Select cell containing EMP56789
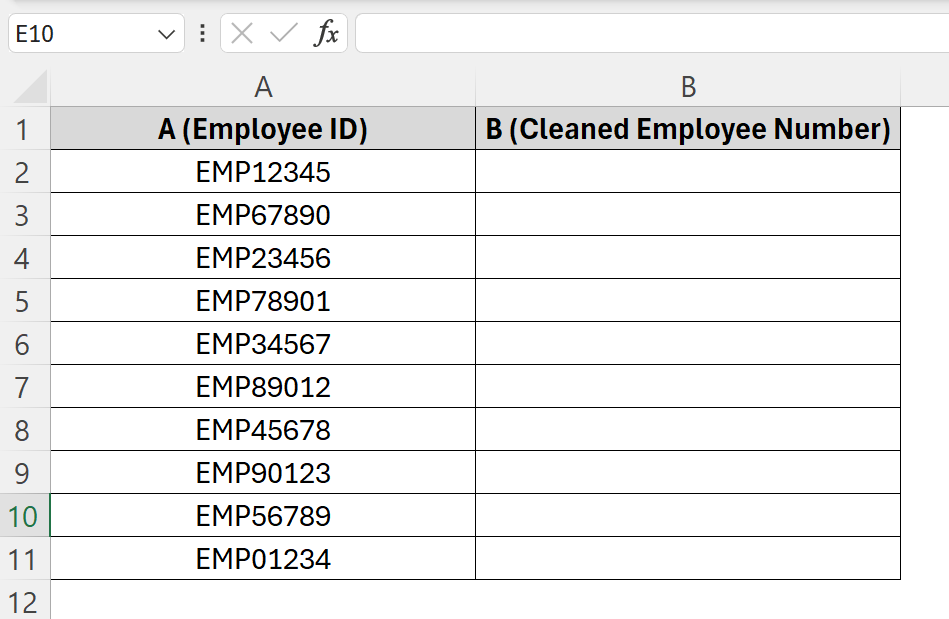The height and width of the screenshot is (619, 949). [x=263, y=516]
